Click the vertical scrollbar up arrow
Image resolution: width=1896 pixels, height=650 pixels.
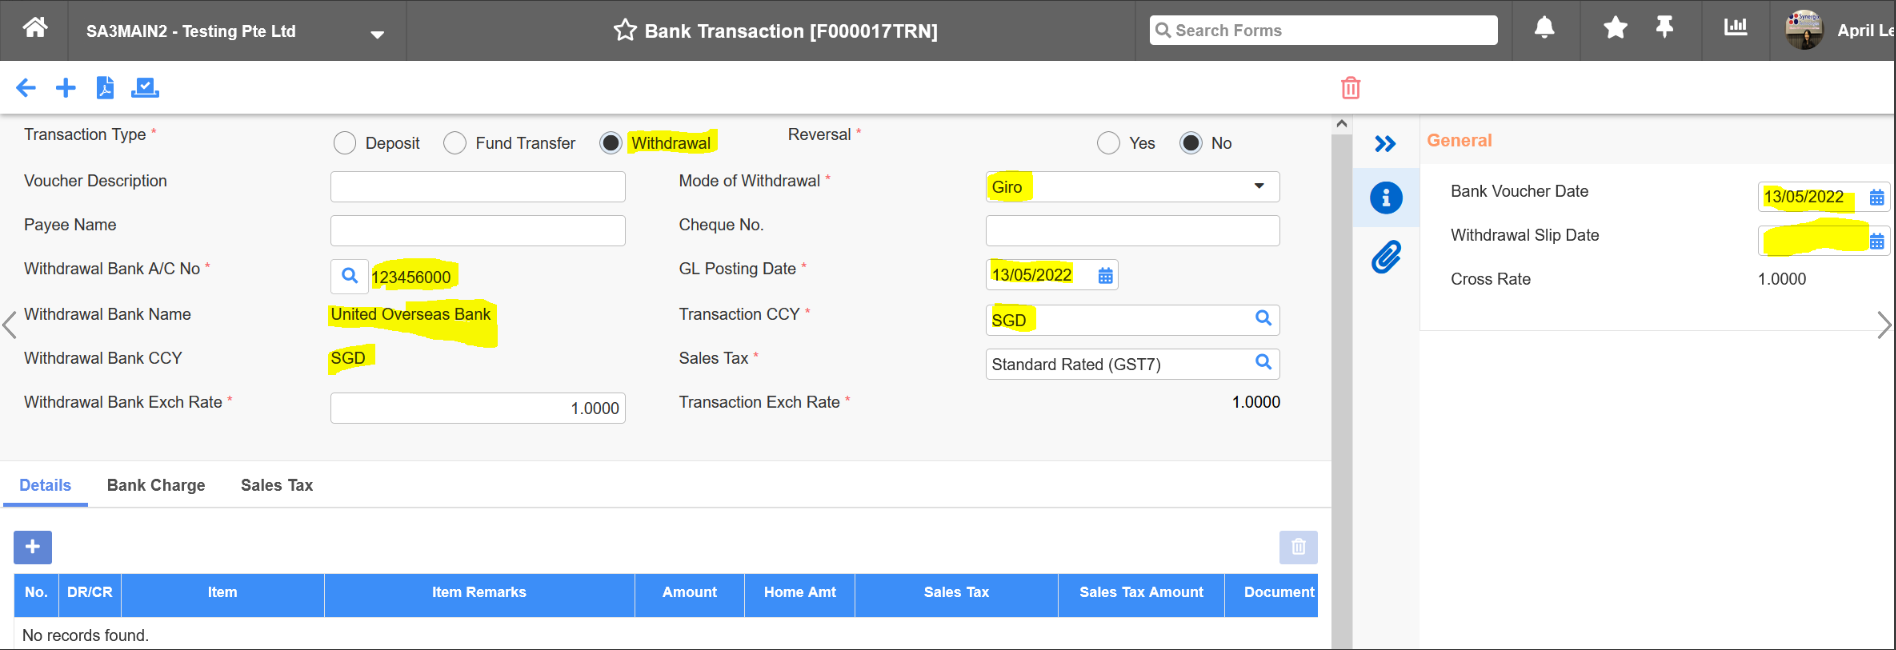click(1342, 124)
